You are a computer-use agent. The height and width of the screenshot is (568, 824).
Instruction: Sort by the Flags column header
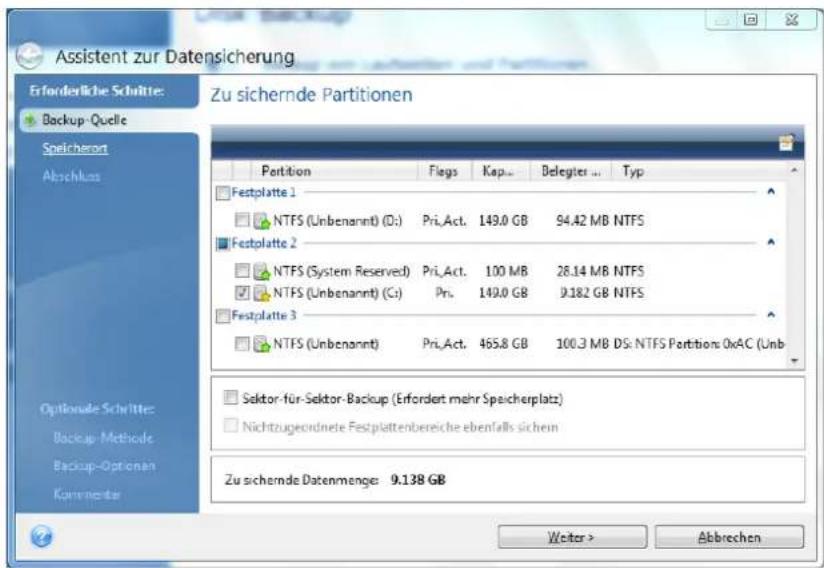(444, 171)
